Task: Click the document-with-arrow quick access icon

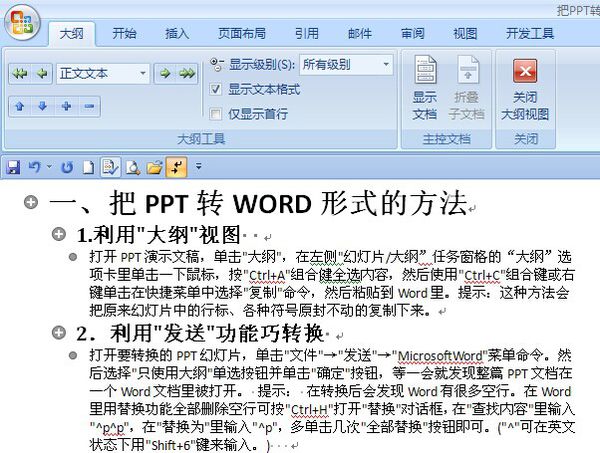Action: point(111,167)
